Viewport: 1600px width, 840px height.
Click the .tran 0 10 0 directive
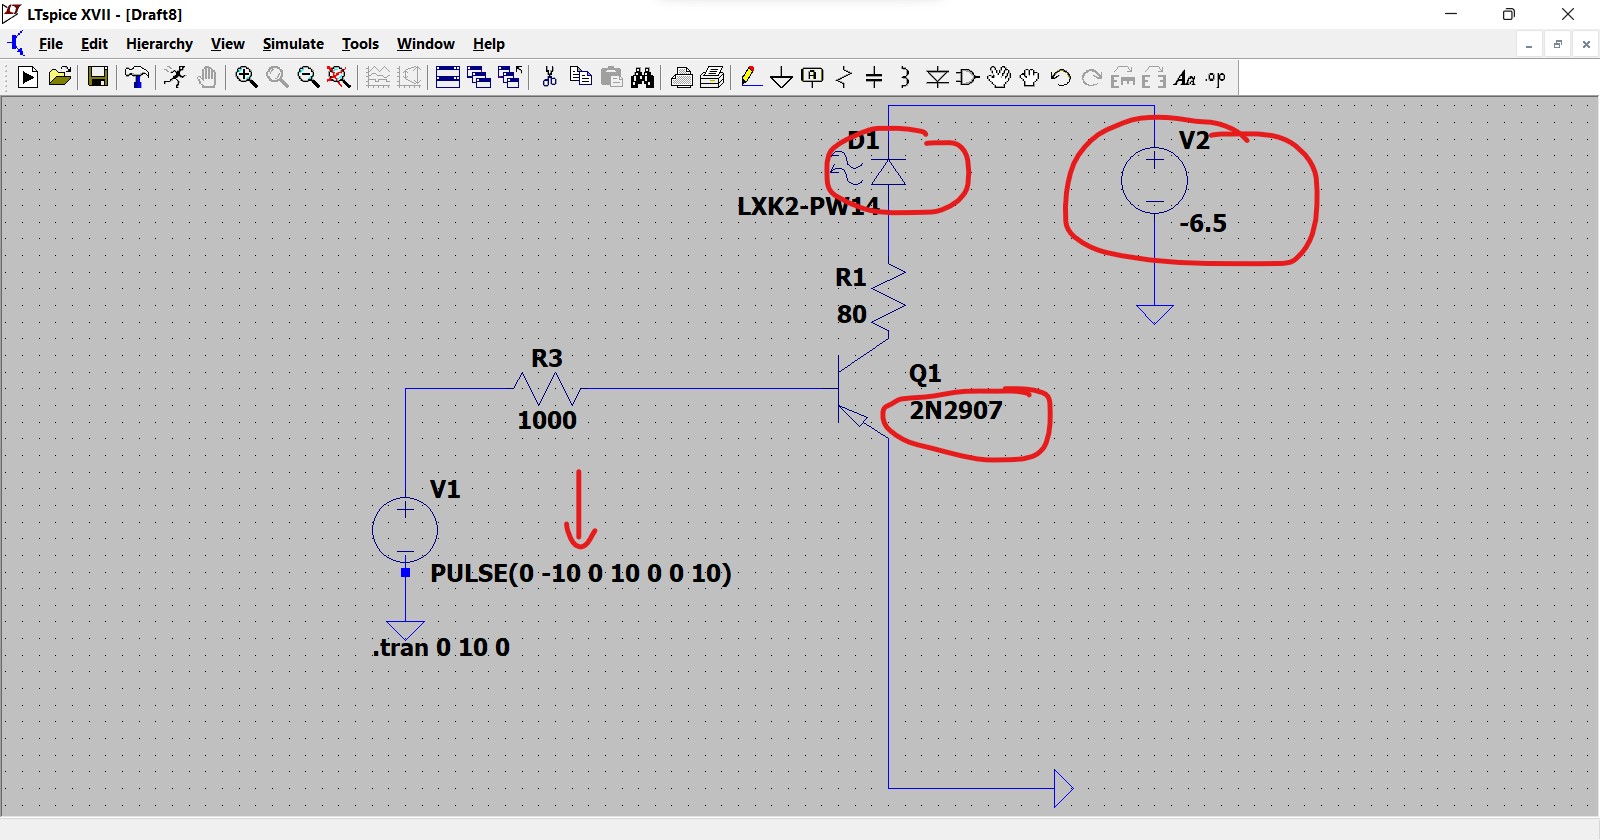click(441, 647)
